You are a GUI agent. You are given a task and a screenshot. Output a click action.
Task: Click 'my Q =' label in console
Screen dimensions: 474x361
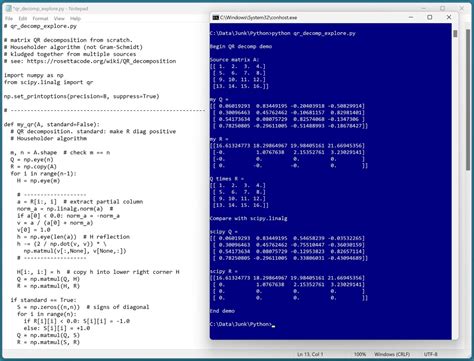pyautogui.click(x=219, y=99)
